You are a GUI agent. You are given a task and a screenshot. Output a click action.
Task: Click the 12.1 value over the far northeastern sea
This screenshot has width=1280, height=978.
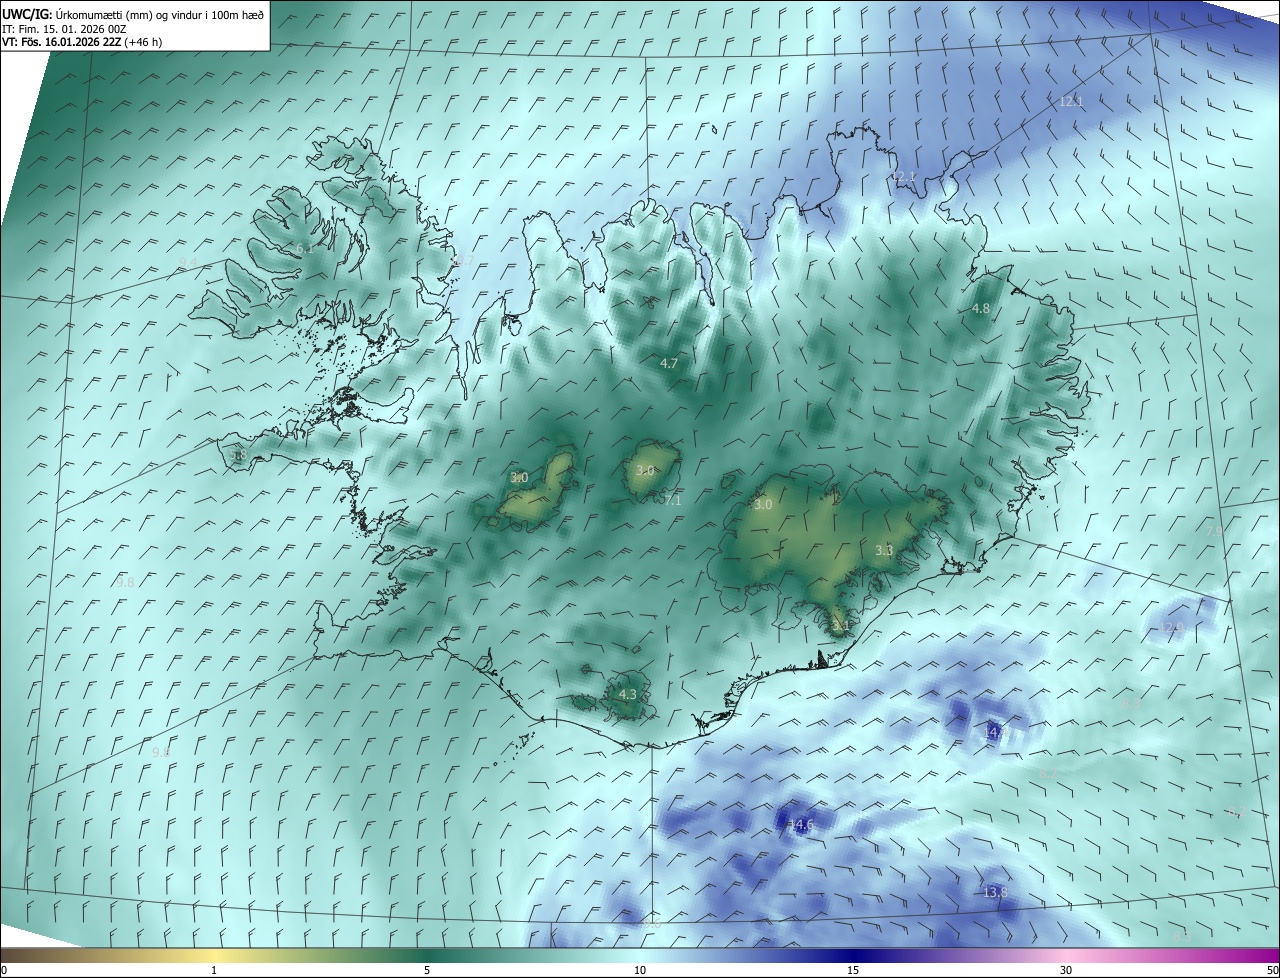pyautogui.click(x=1071, y=102)
